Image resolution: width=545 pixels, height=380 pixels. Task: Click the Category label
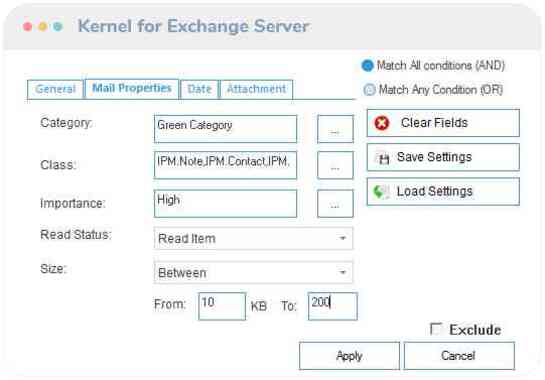click(x=66, y=123)
